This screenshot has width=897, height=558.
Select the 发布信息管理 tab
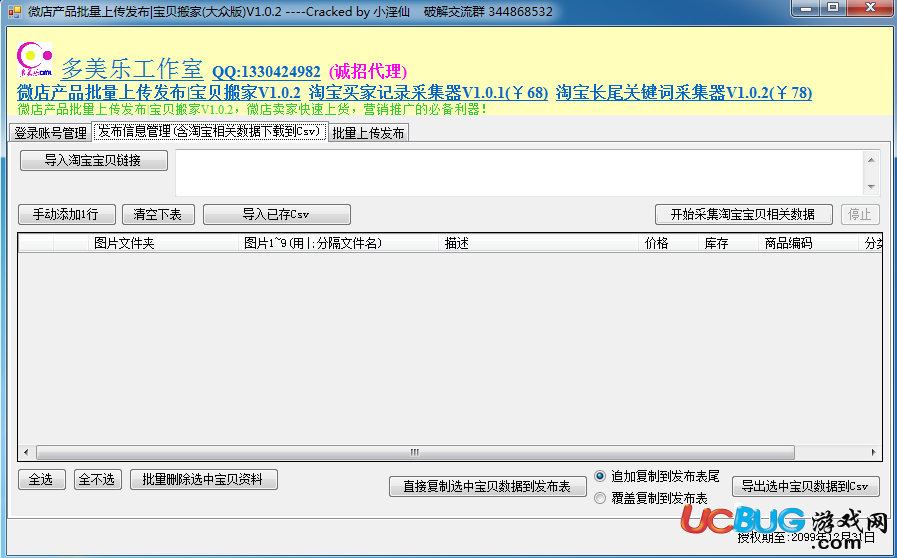[x=210, y=132]
